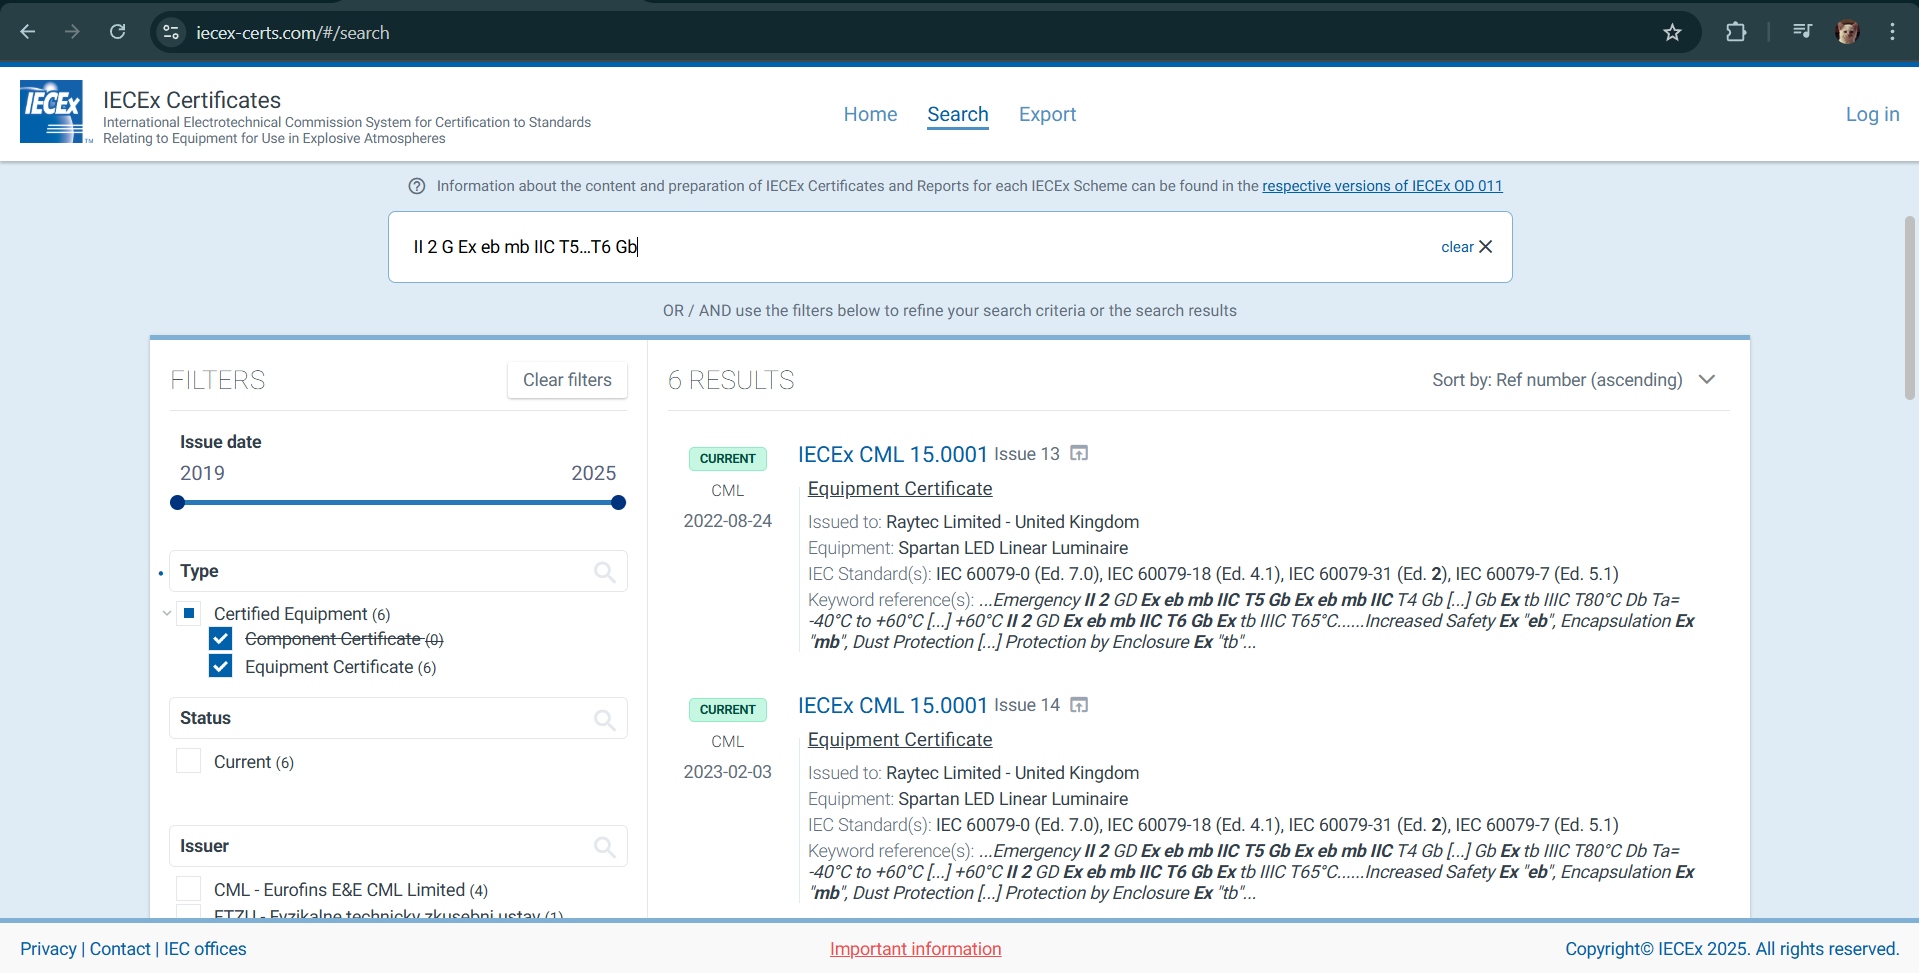Click the Issuer filter search field
Screen dimensions: 1919x973
(x=398, y=846)
